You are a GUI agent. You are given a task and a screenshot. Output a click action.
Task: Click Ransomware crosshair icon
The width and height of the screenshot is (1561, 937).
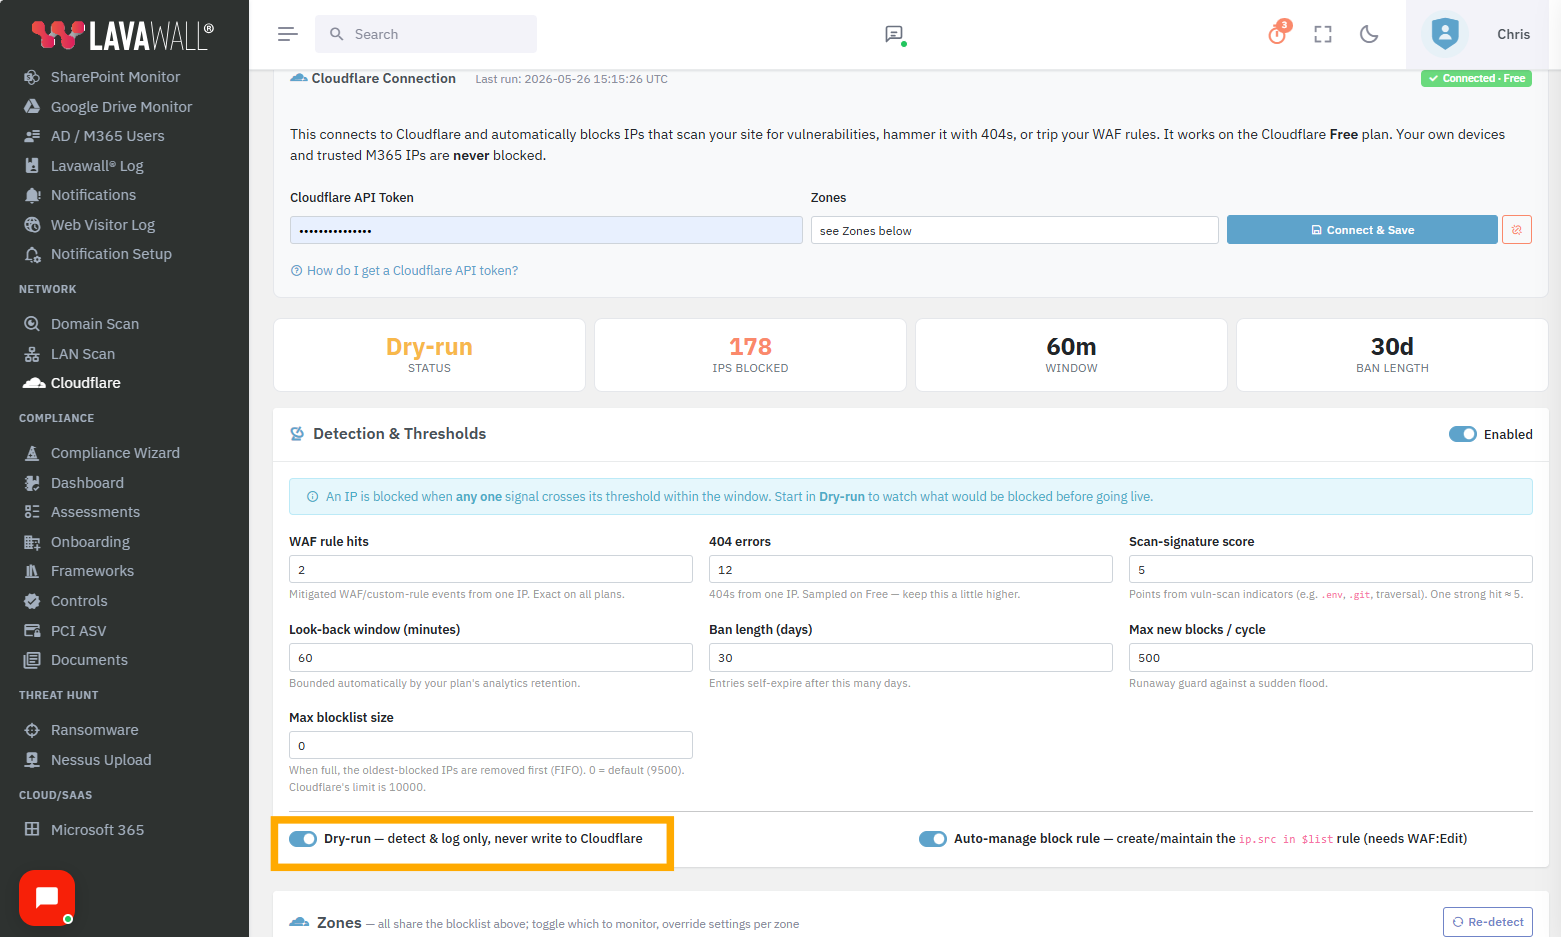point(32,730)
